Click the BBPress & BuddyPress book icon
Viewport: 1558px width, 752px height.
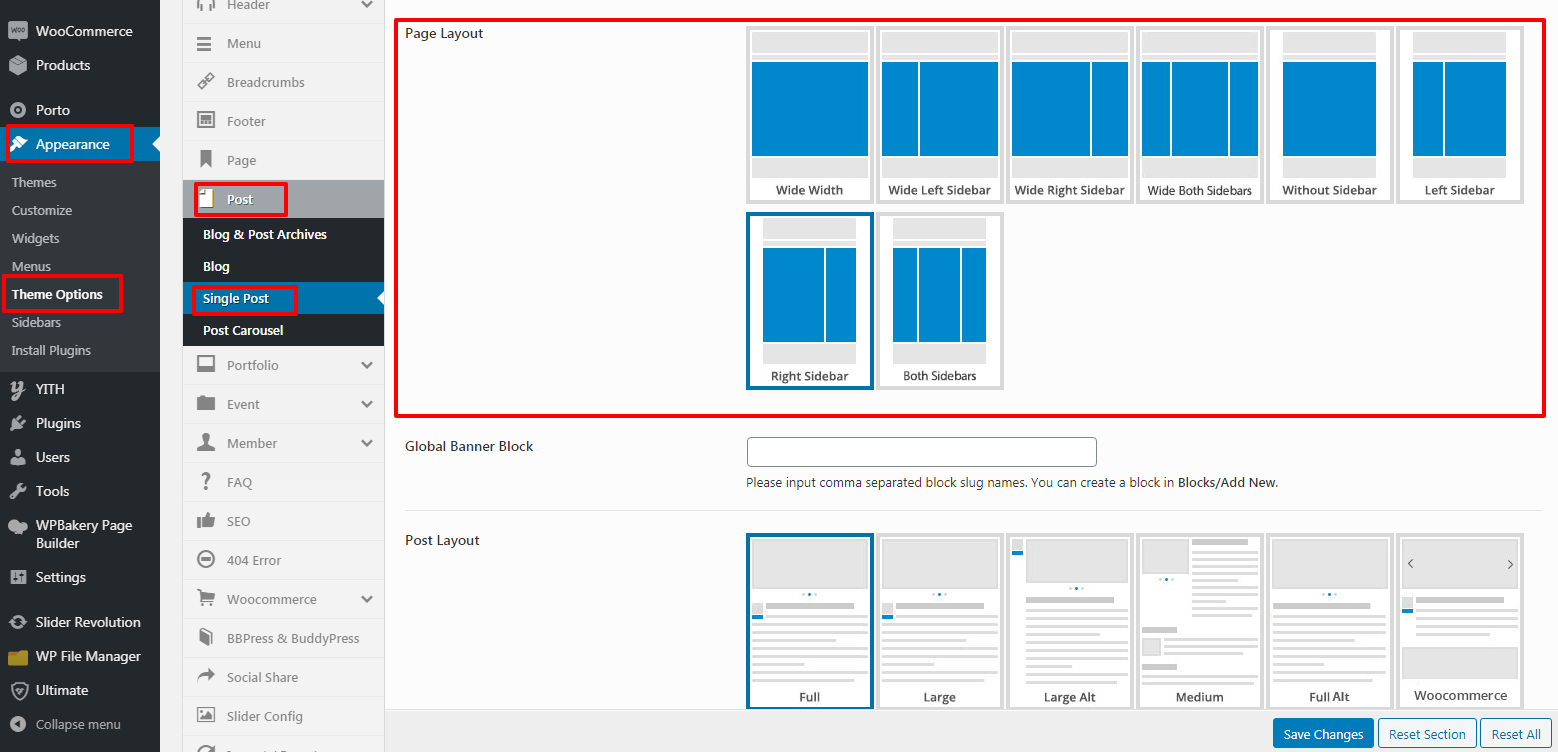click(205, 638)
